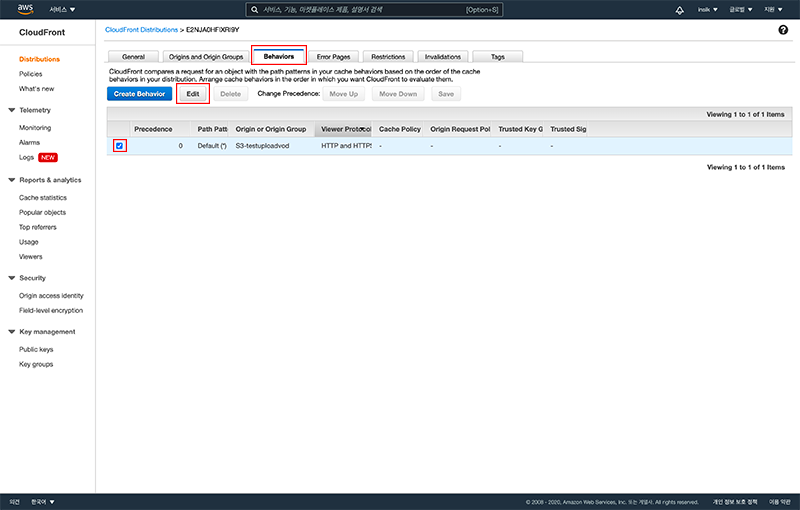
Task: Open Logs under Telemetry
Action: click(27, 158)
